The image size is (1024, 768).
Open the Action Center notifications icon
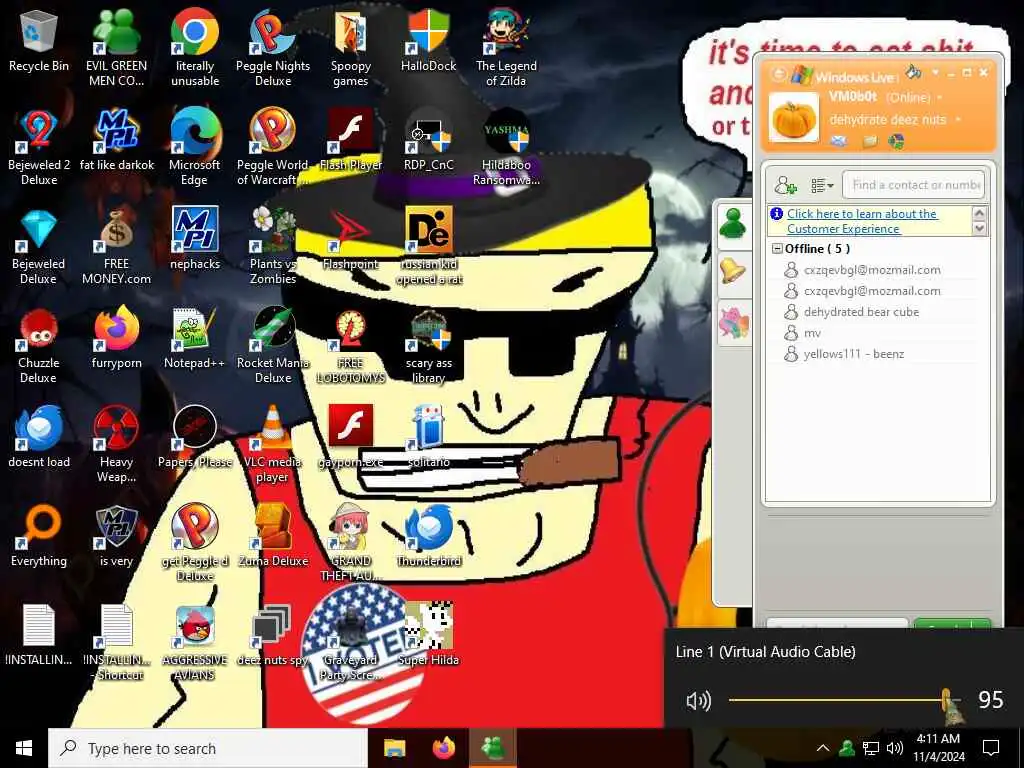click(x=991, y=748)
